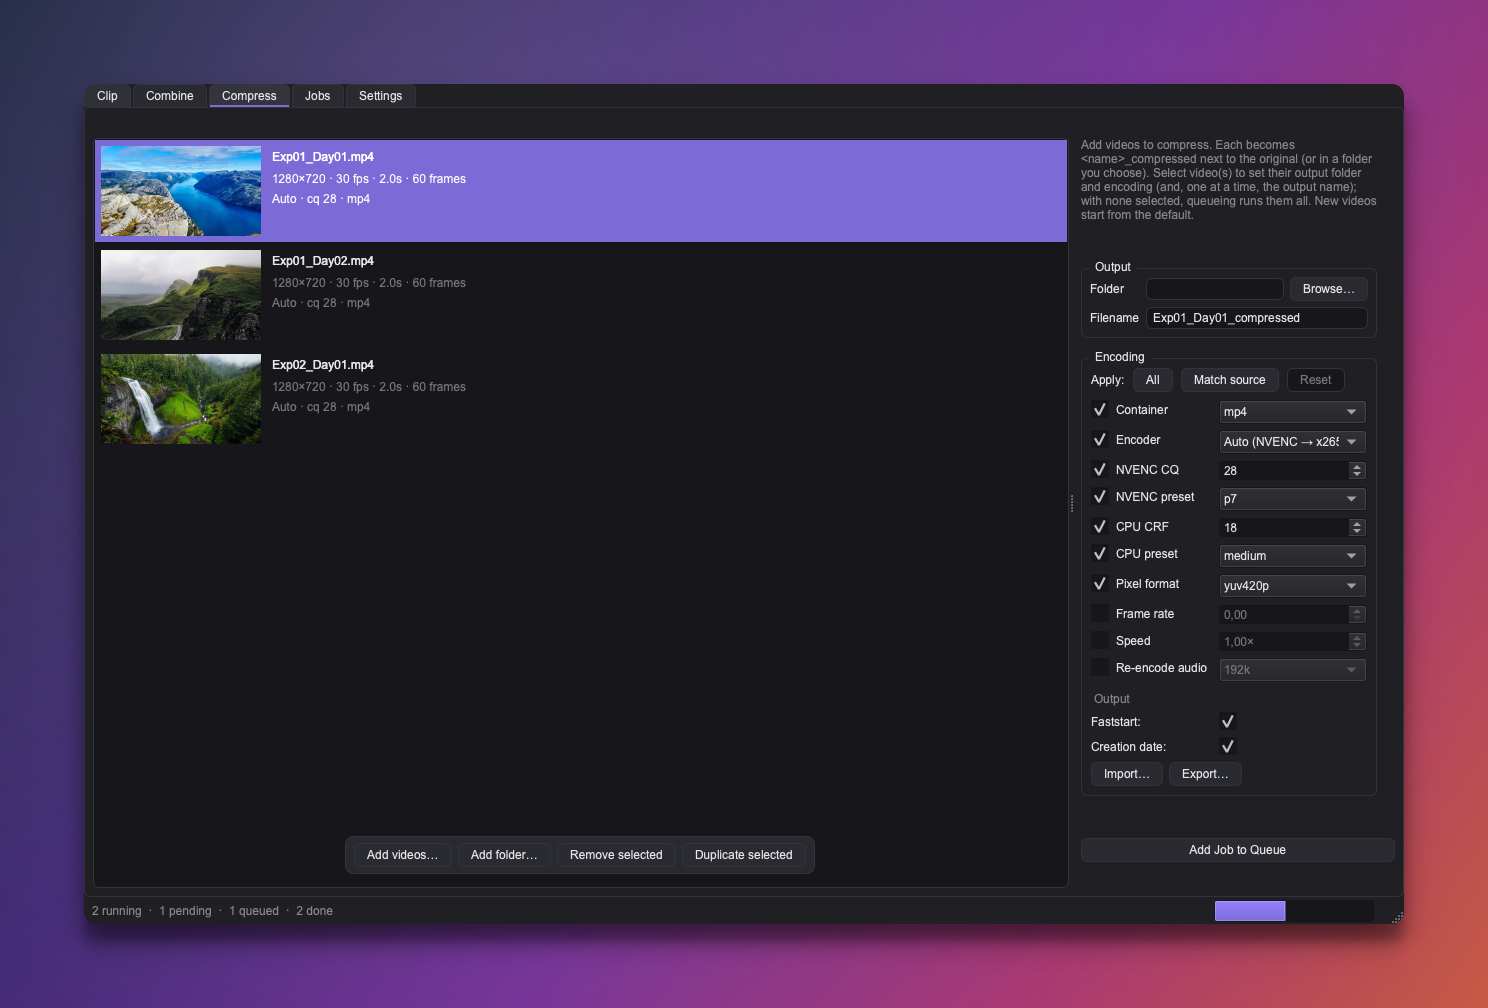The width and height of the screenshot is (1488, 1008).
Task: Adjust the CPU CRF stepper arrows
Action: pos(1357,528)
